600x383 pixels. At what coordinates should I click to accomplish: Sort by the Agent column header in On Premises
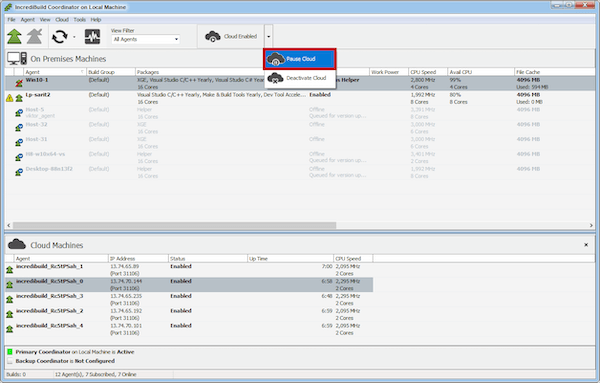tap(55, 72)
